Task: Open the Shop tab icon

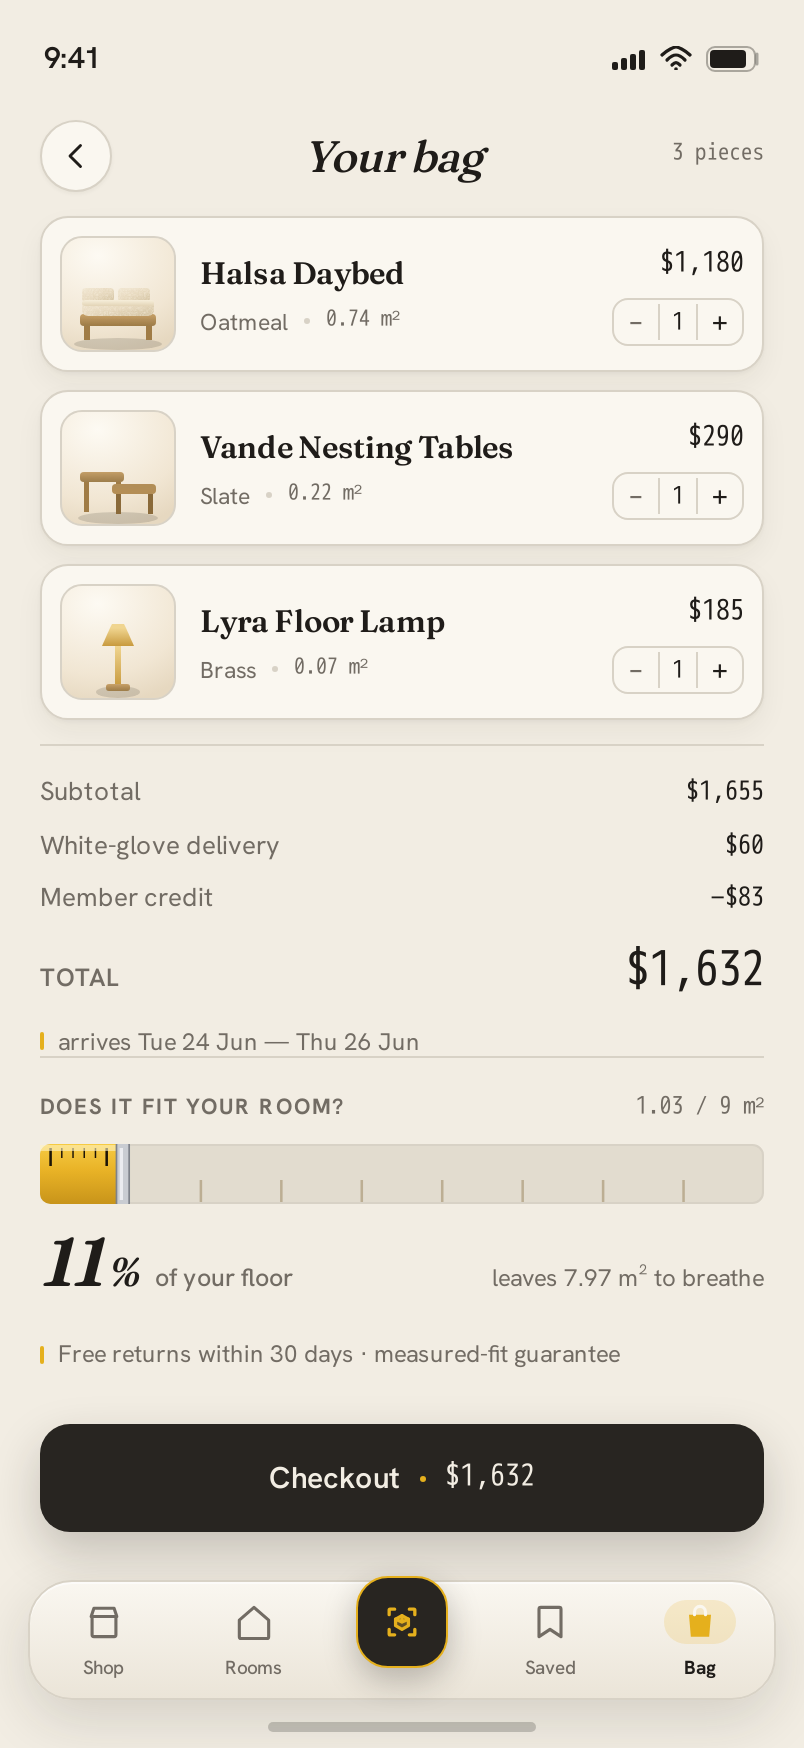Action: click(x=103, y=1622)
